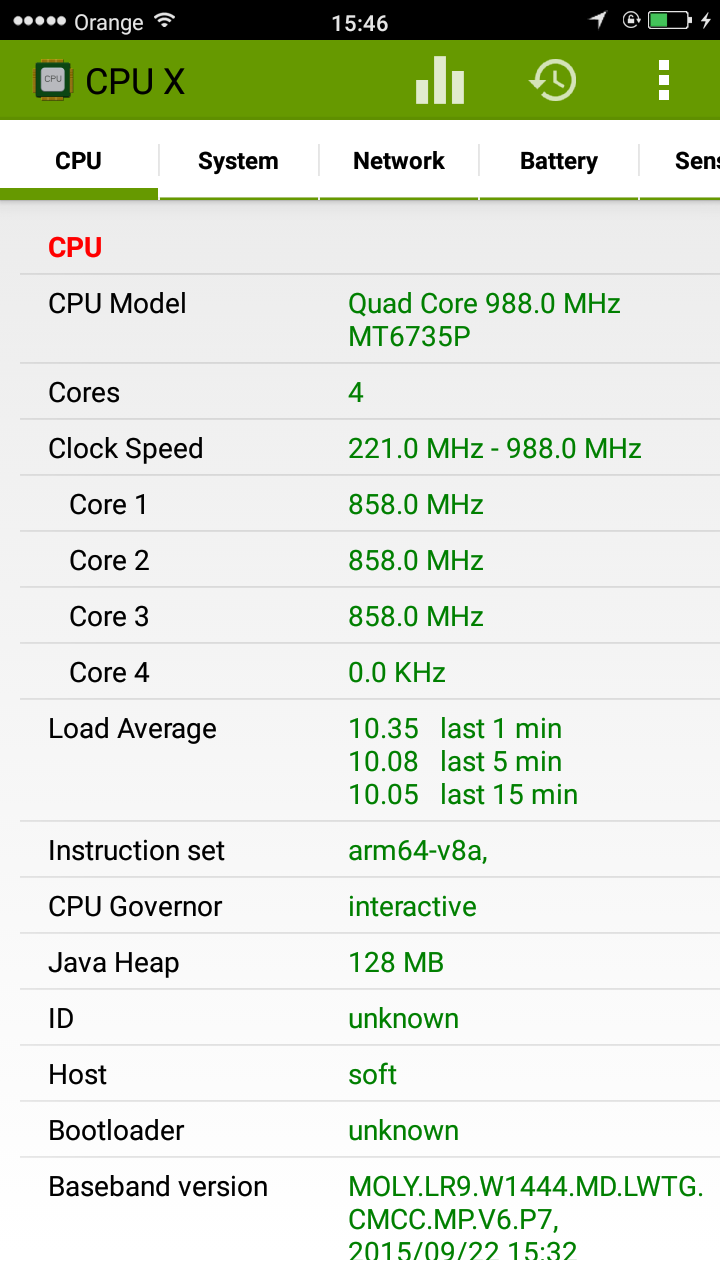Open the history clock icon

(553, 81)
